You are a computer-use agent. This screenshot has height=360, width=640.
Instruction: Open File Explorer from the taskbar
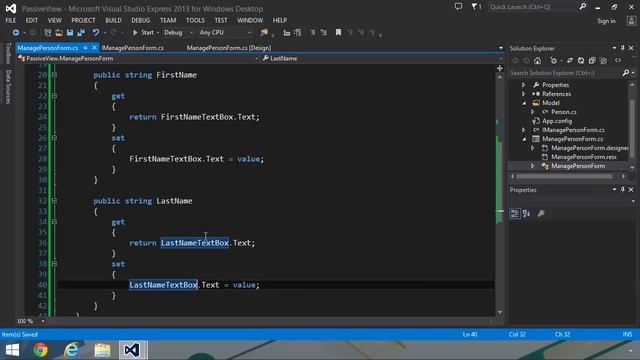tap(102, 350)
